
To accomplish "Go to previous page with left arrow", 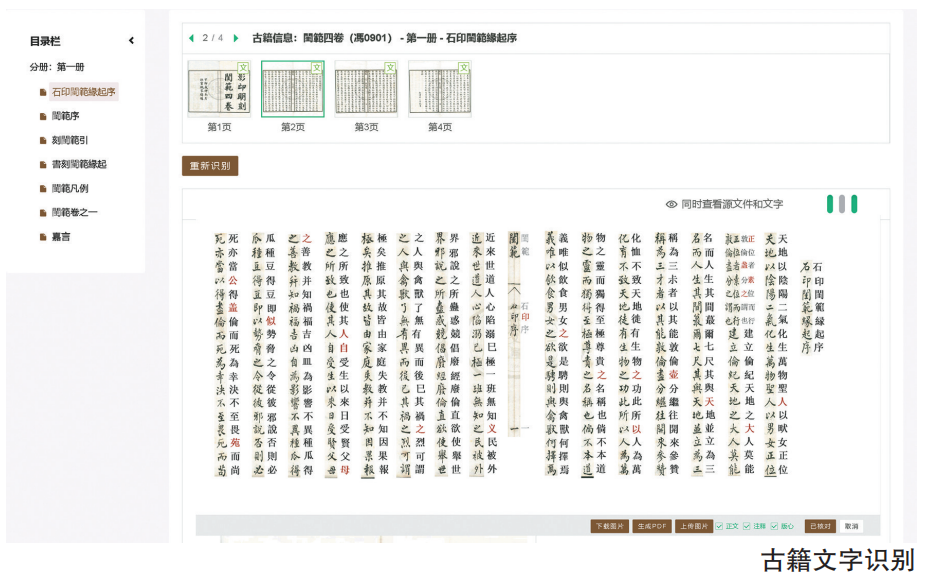I will (191, 38).
